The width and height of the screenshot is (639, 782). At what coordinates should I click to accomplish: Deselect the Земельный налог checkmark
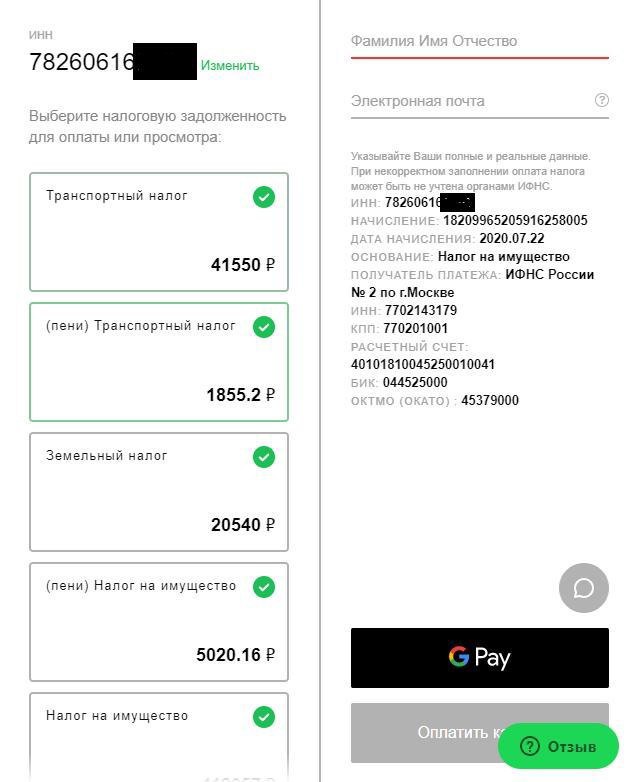[264, 457]
